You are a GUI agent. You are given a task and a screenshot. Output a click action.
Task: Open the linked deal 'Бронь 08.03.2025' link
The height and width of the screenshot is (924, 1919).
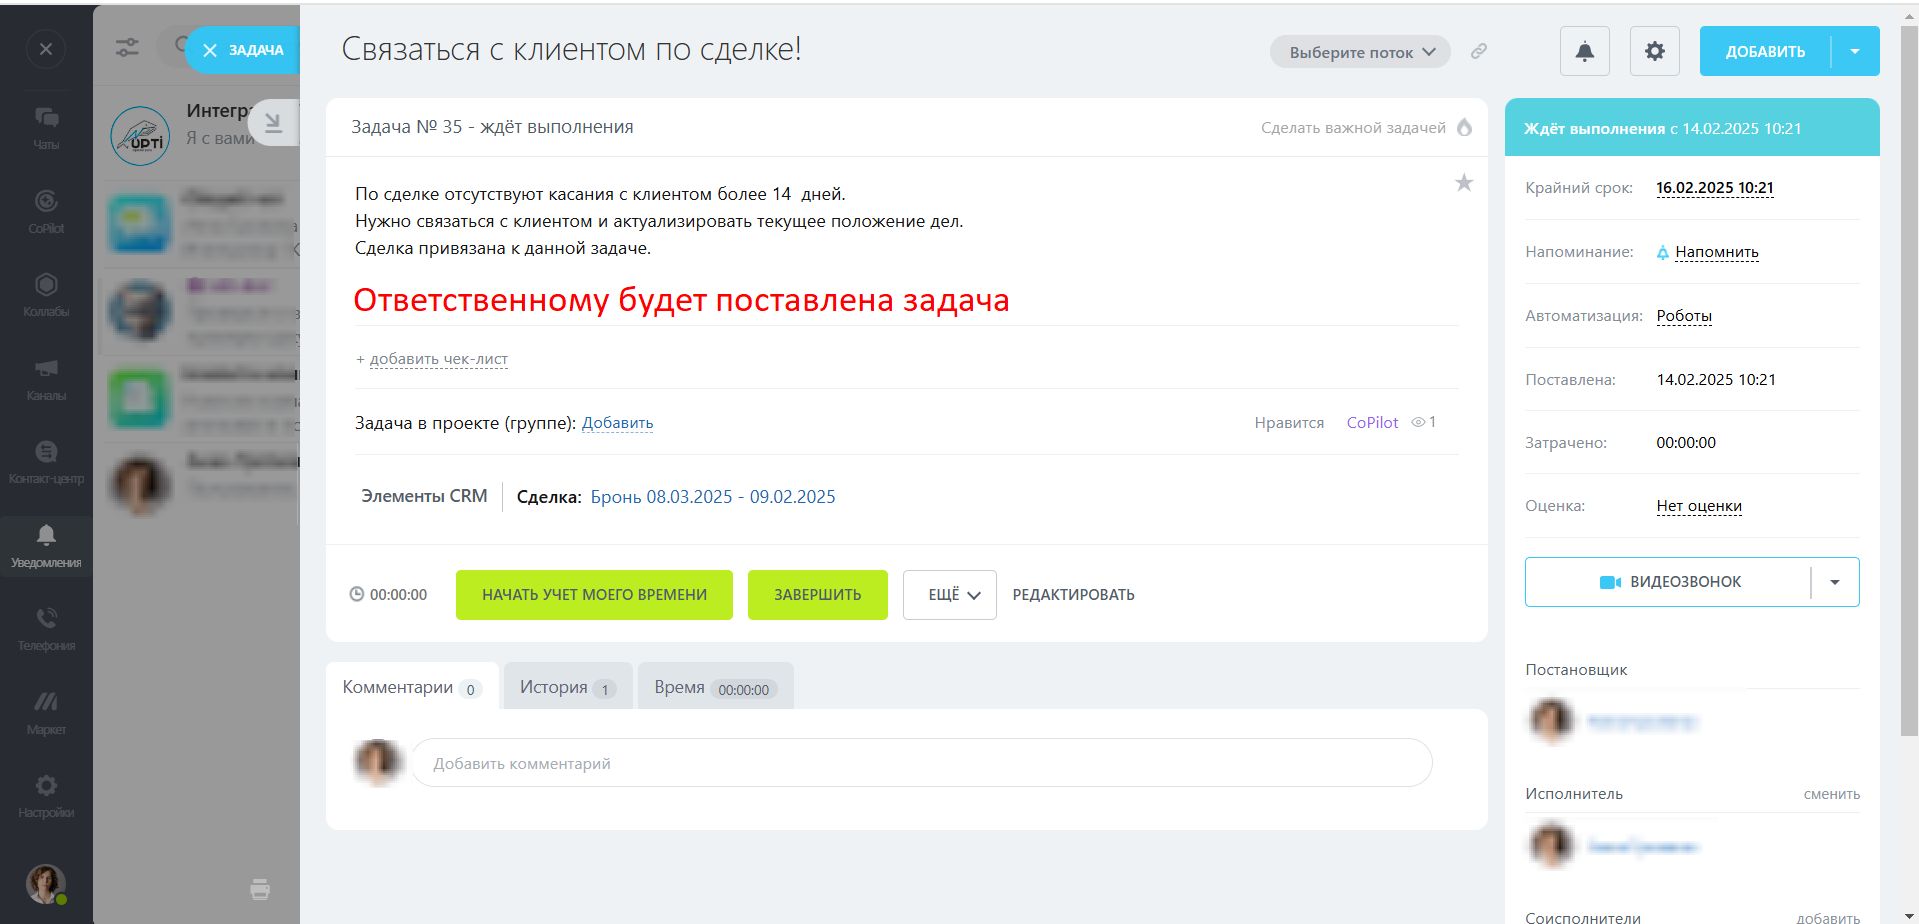click(712, 497)
